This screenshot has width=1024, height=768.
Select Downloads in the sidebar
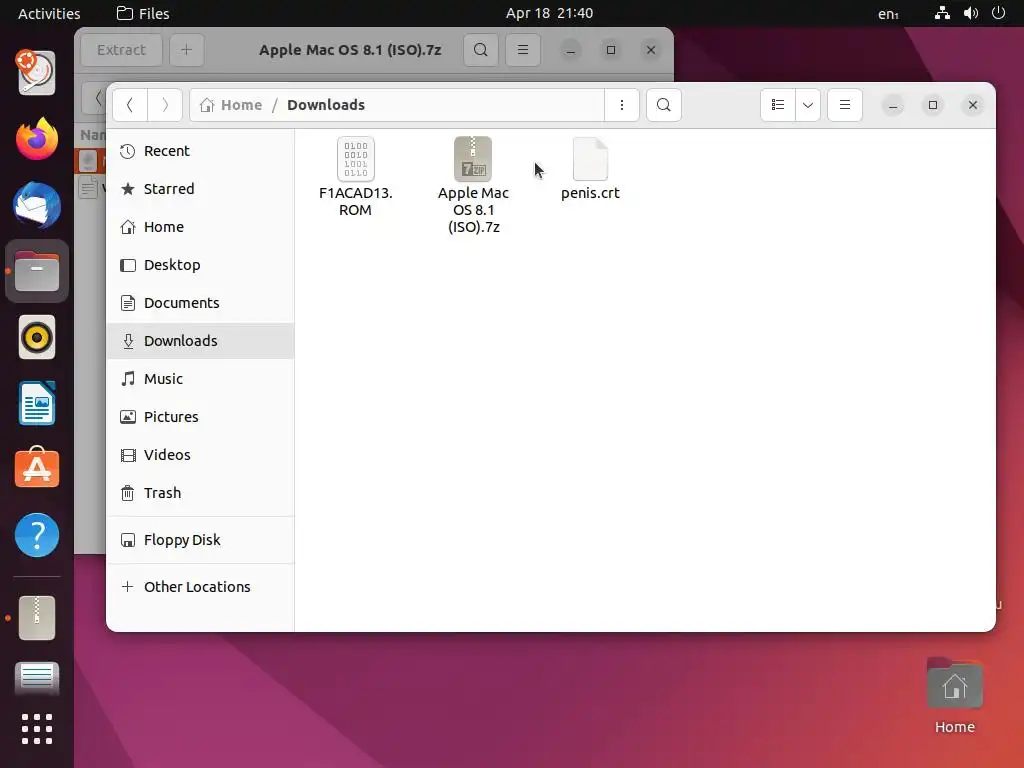pos(200,341)
